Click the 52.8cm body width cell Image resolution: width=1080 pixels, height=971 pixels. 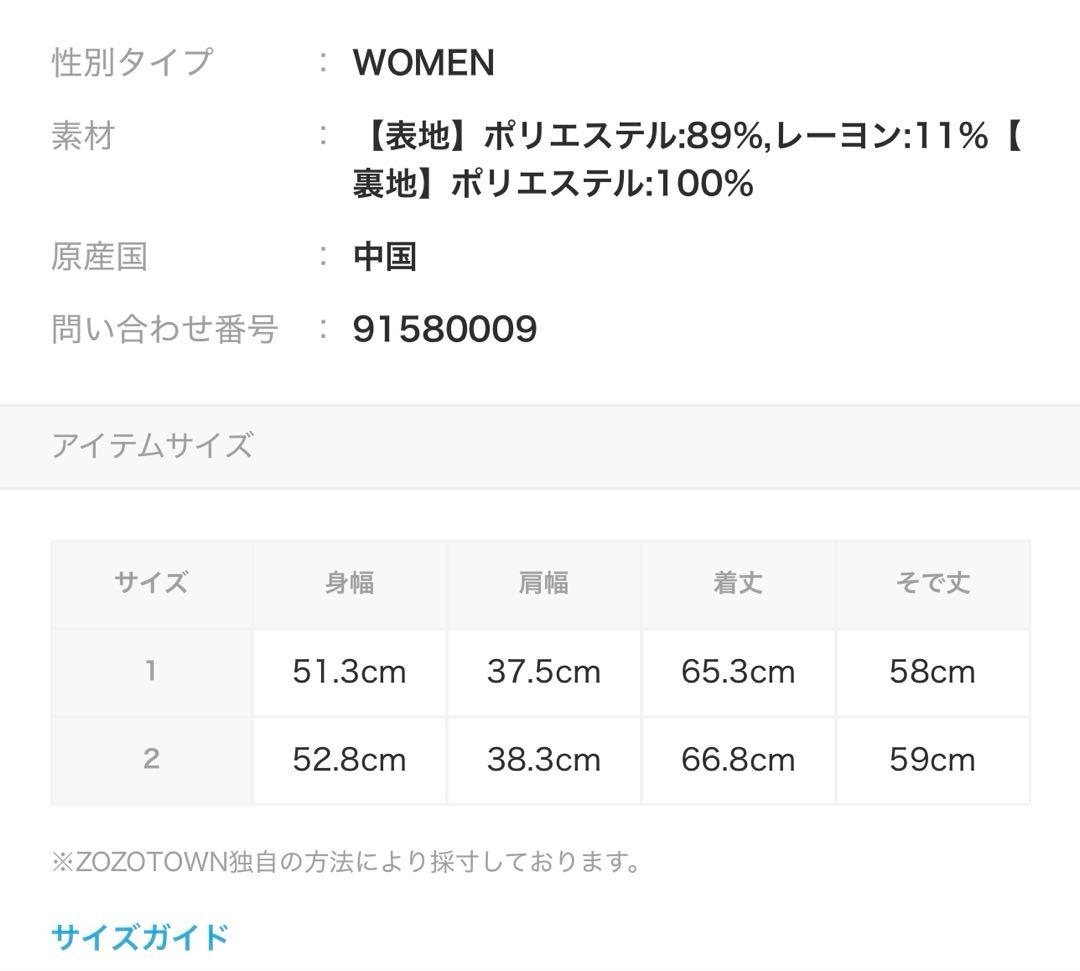pyautogui.click(x=349, y=760)
